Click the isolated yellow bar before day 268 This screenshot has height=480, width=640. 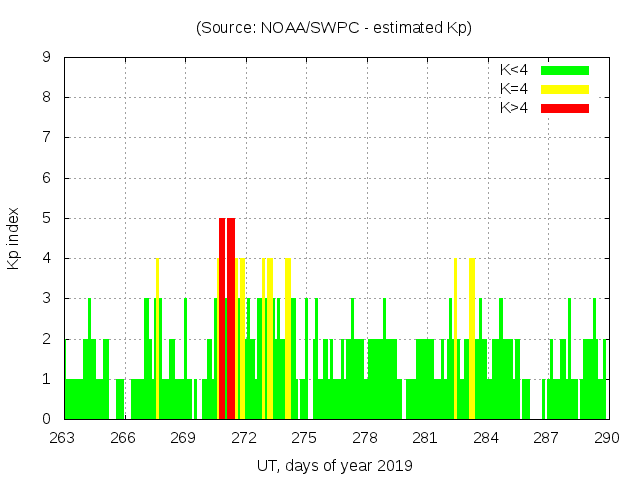[x=157, y=338]
